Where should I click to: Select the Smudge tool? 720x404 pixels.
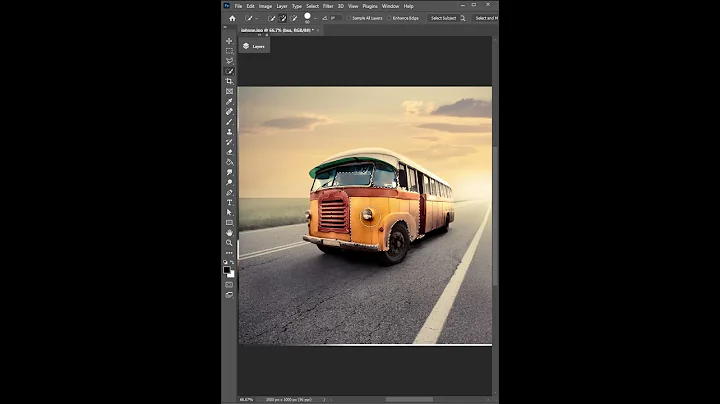[x=229, y=172]
